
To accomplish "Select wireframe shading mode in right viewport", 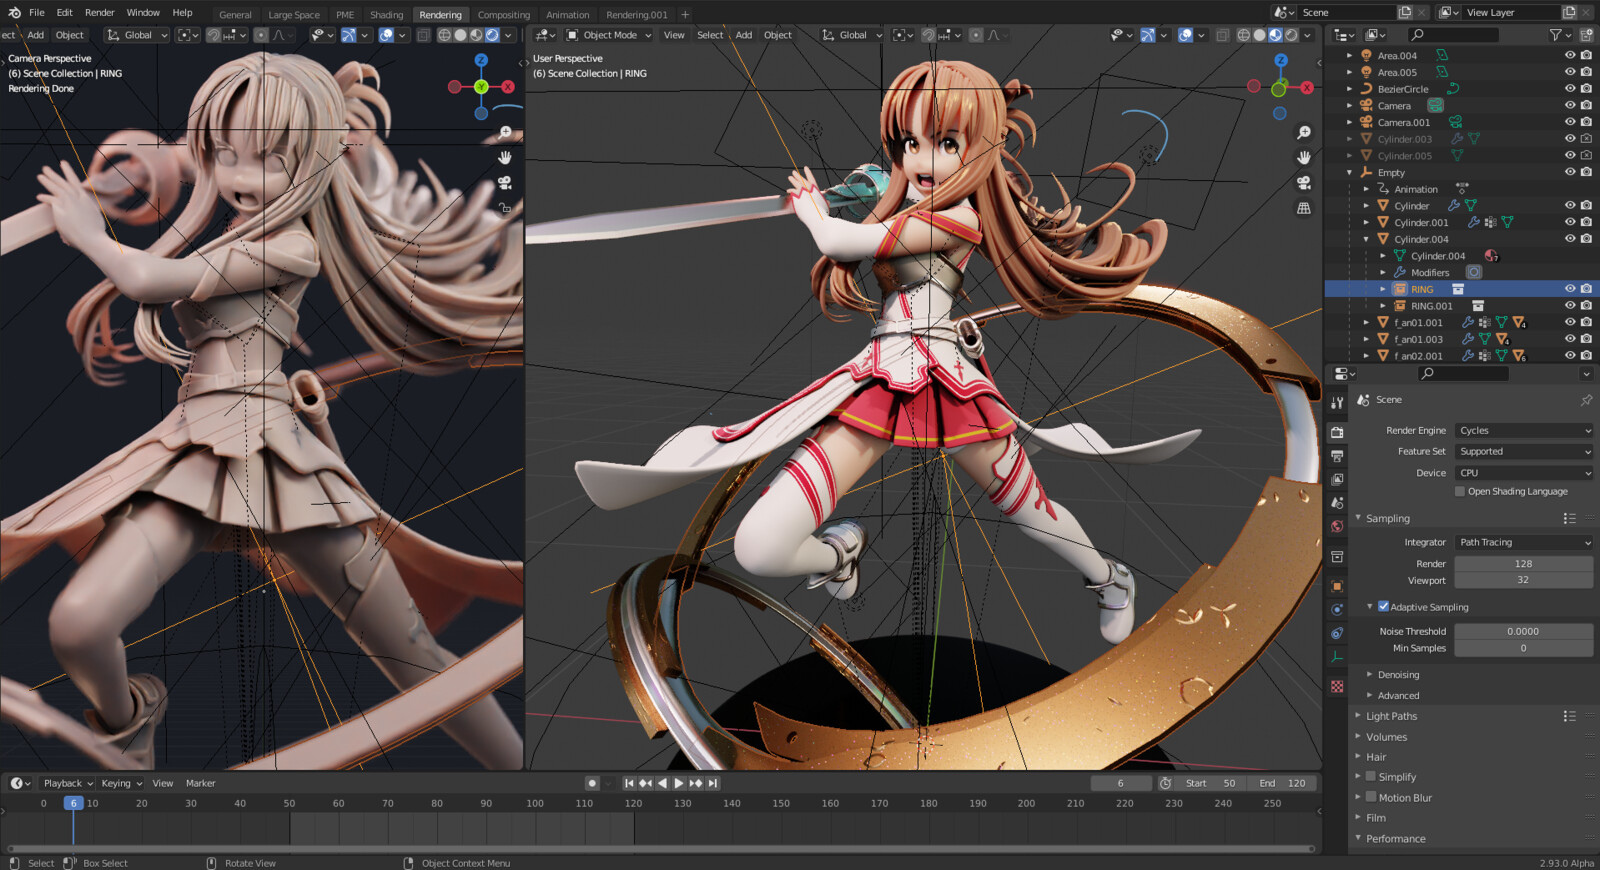I will click(1244, 35).
